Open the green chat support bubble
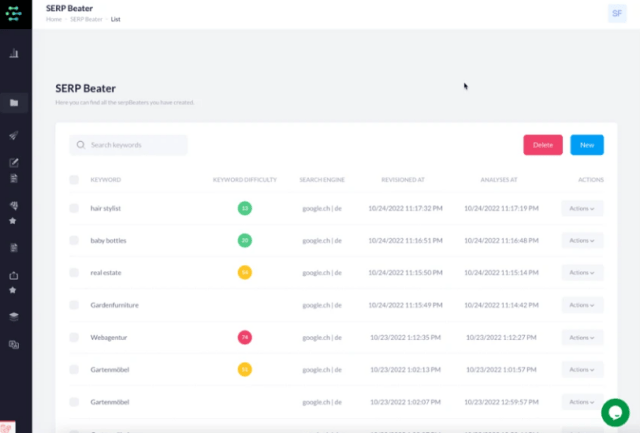This screenshot has height=433, width=640. (614, 411)
